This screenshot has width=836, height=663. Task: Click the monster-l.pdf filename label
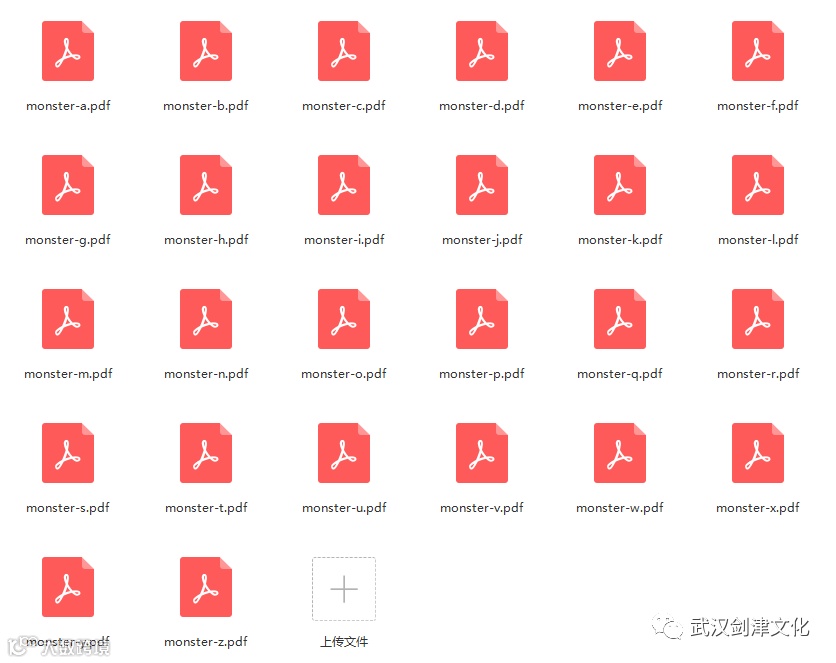(758, 240)
